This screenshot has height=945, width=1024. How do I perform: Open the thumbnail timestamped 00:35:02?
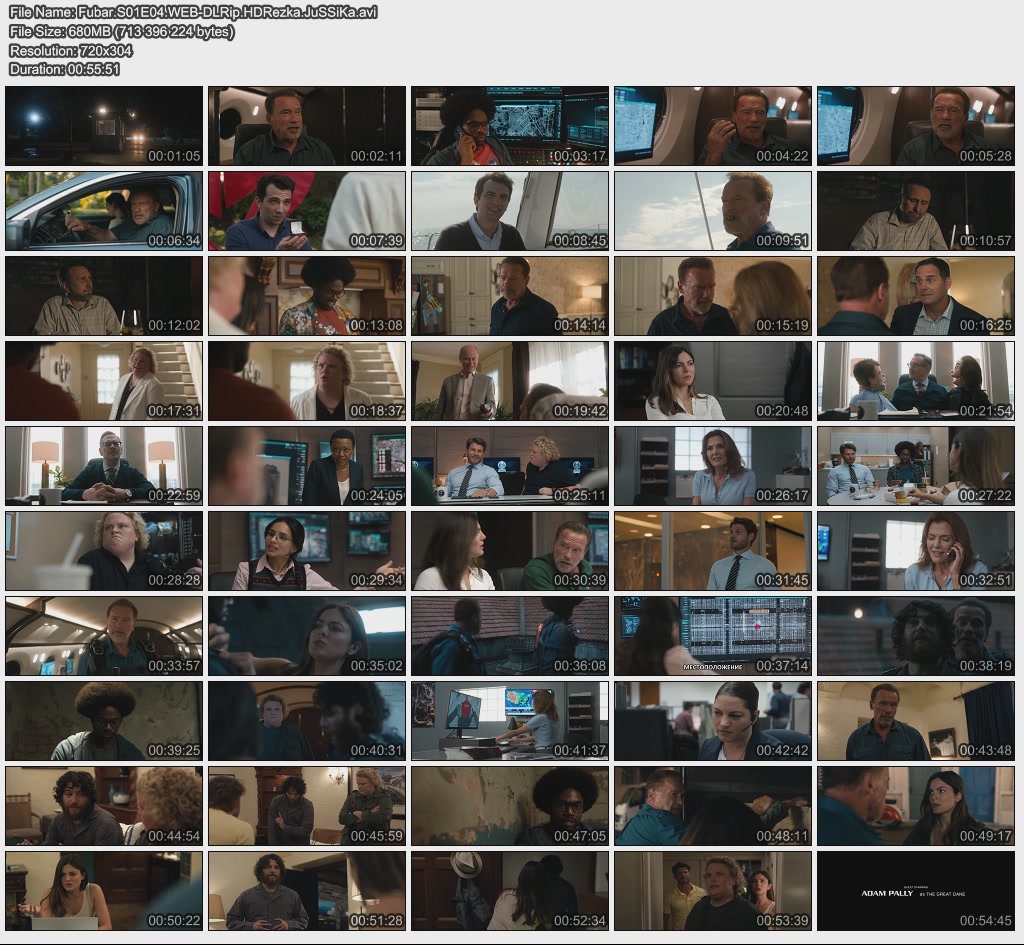point(307,636)
